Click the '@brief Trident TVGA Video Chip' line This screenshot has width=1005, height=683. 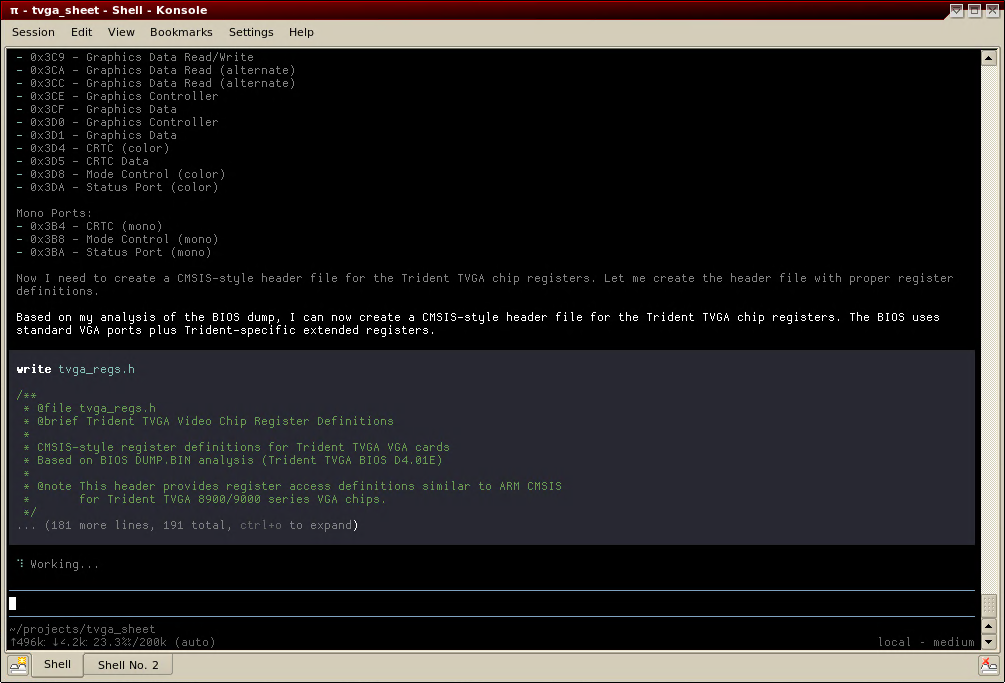(208, 421)
